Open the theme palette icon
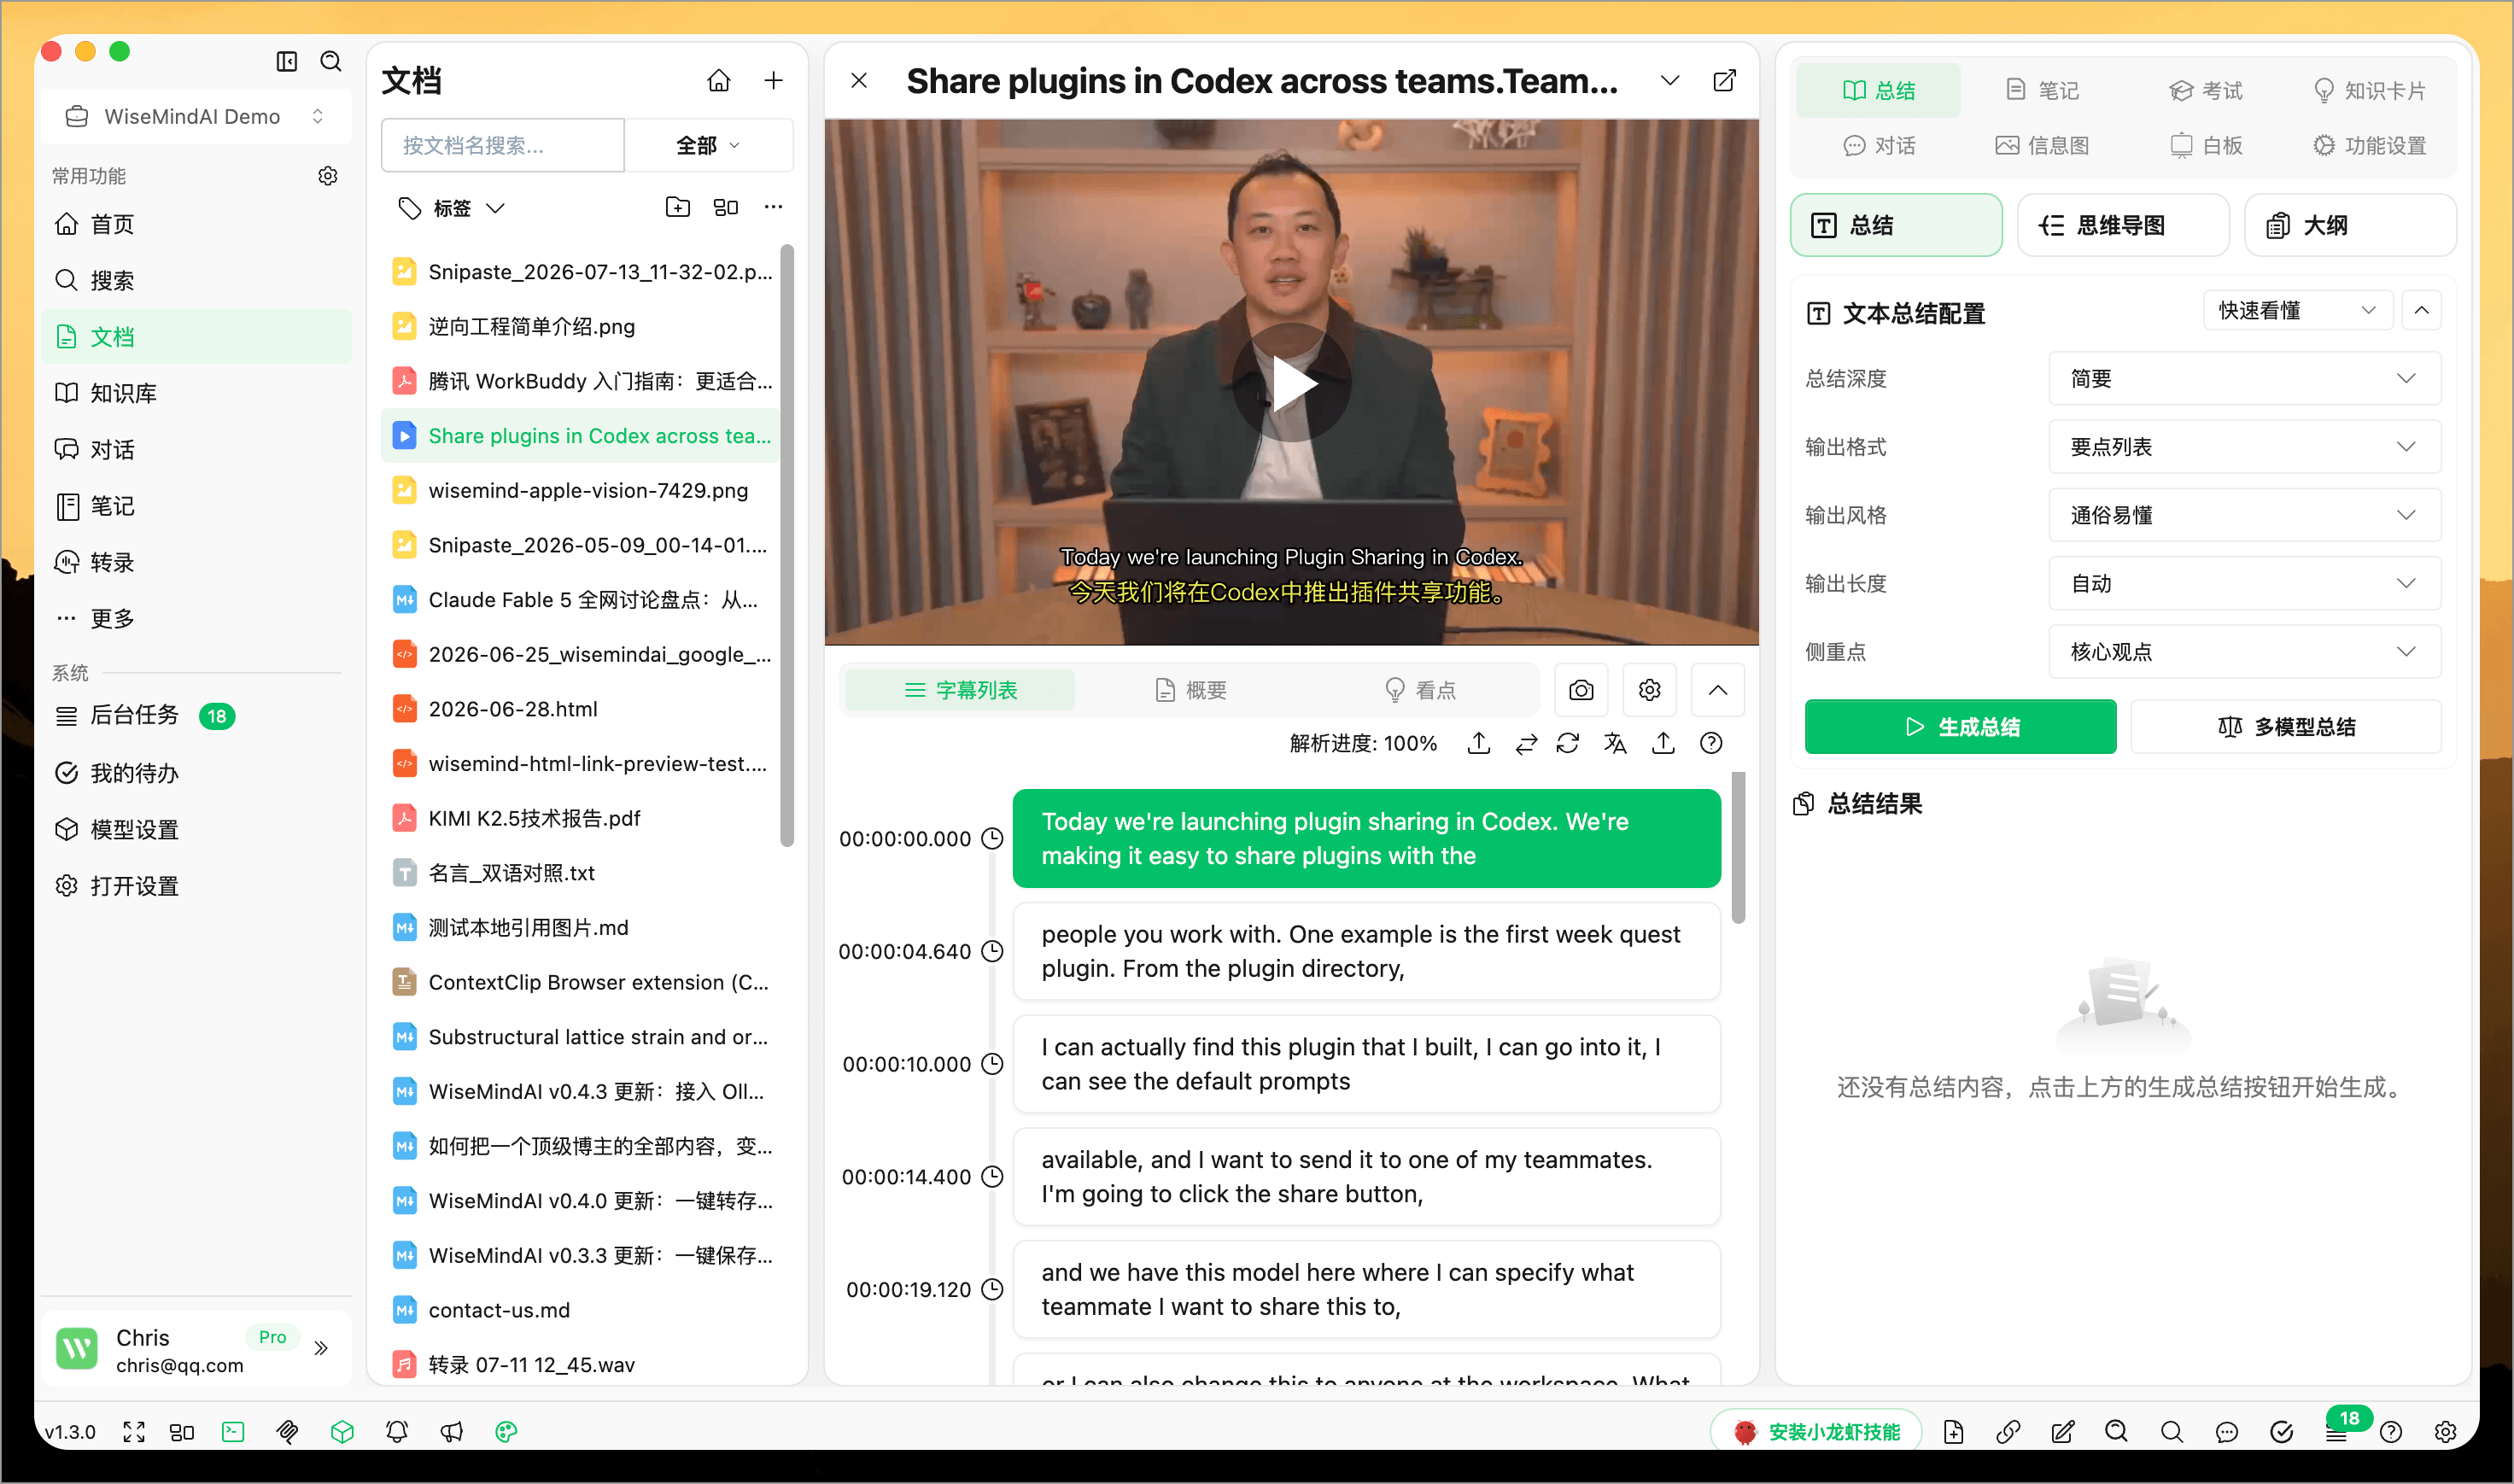This screenshot has width=2514, height=1484. click(506, 1432)
